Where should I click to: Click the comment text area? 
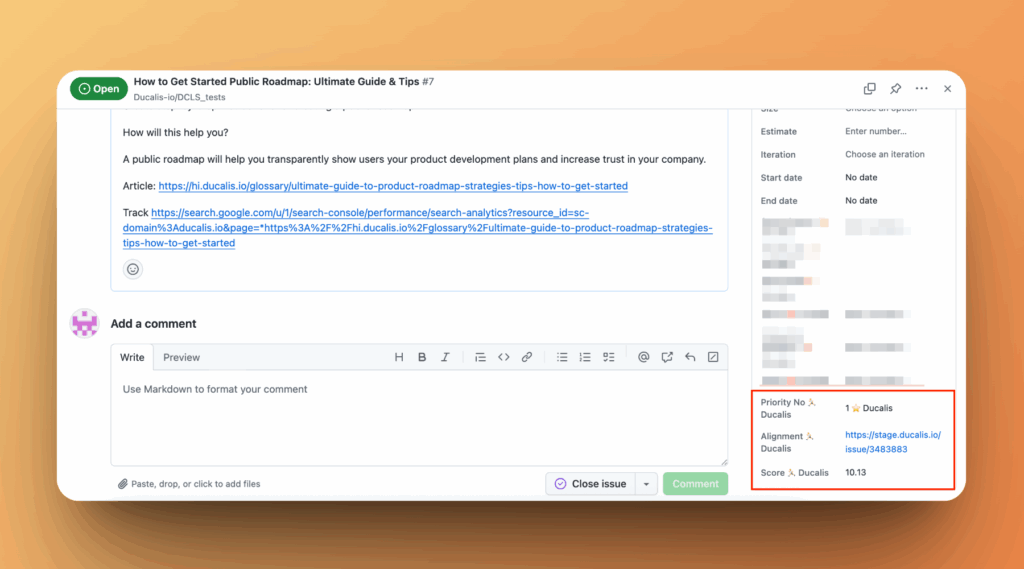[x=419, y=418]
